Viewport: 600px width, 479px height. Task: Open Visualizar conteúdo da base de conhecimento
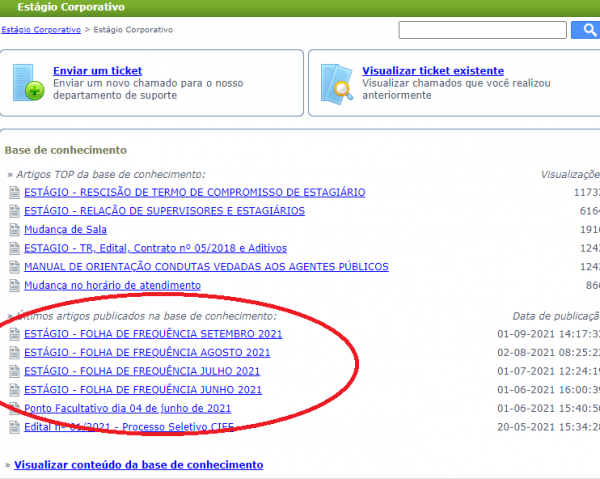point(138,465)
